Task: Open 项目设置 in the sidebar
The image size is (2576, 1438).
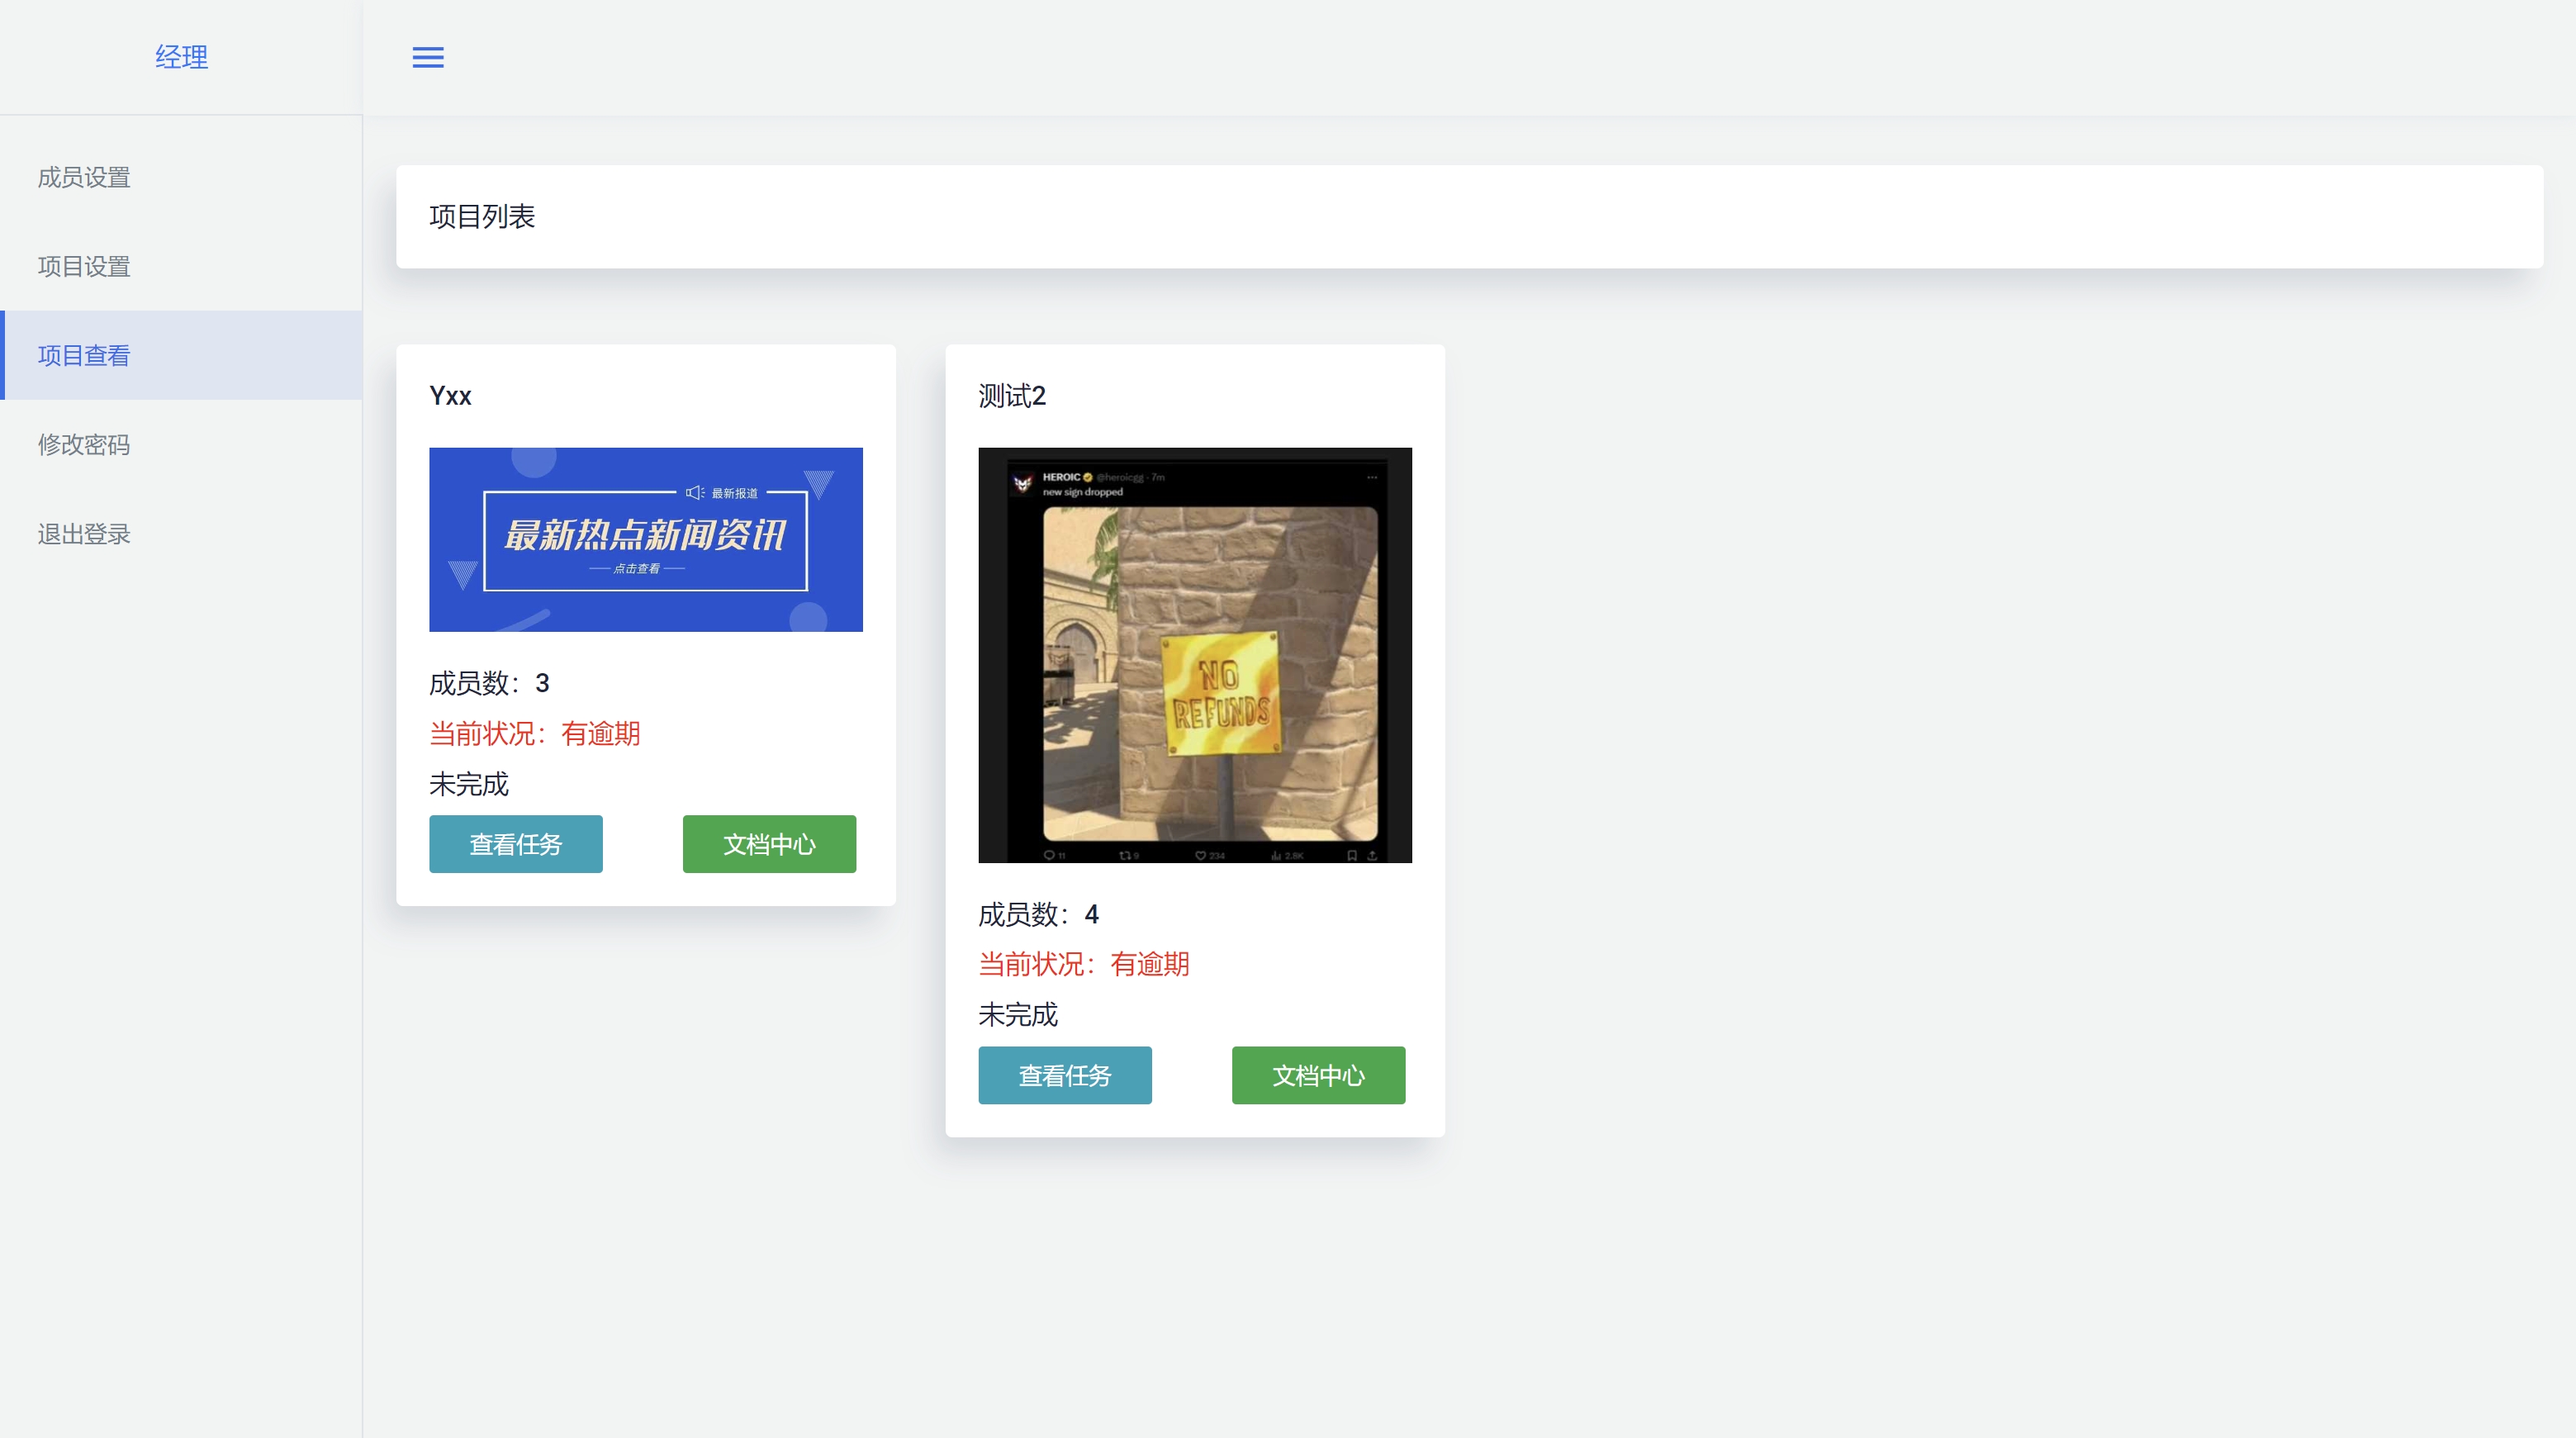Action: pyautogui.click(x=84, y=266)
